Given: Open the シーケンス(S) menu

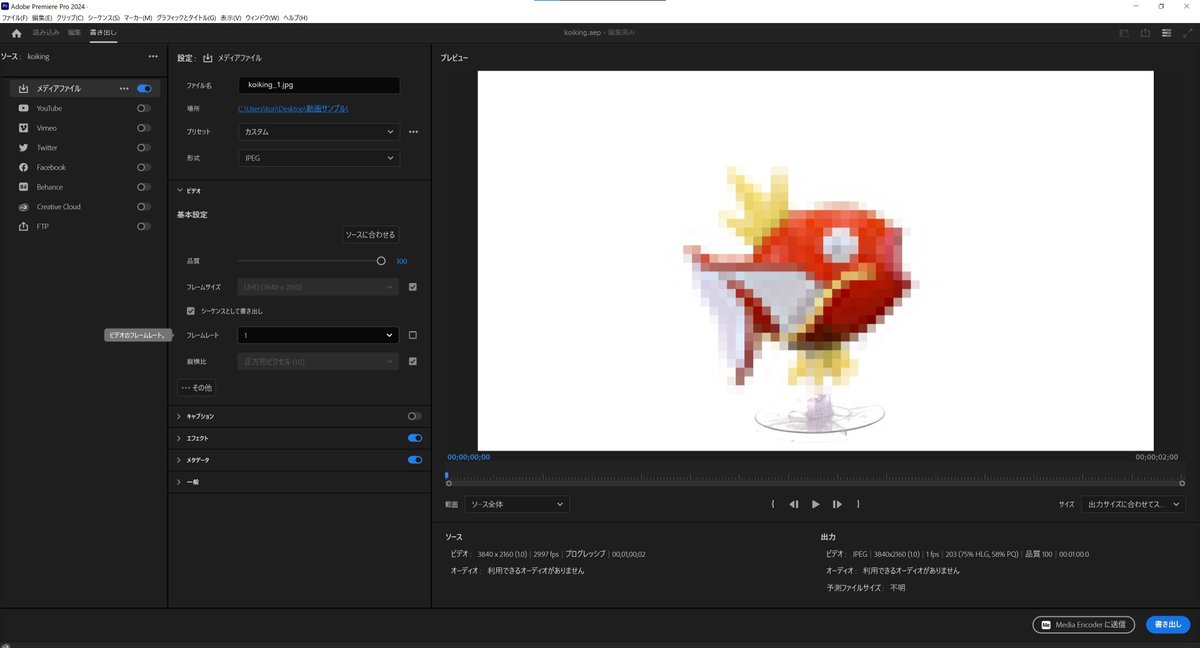Looking at the screenshot, I should click(104, 18).
